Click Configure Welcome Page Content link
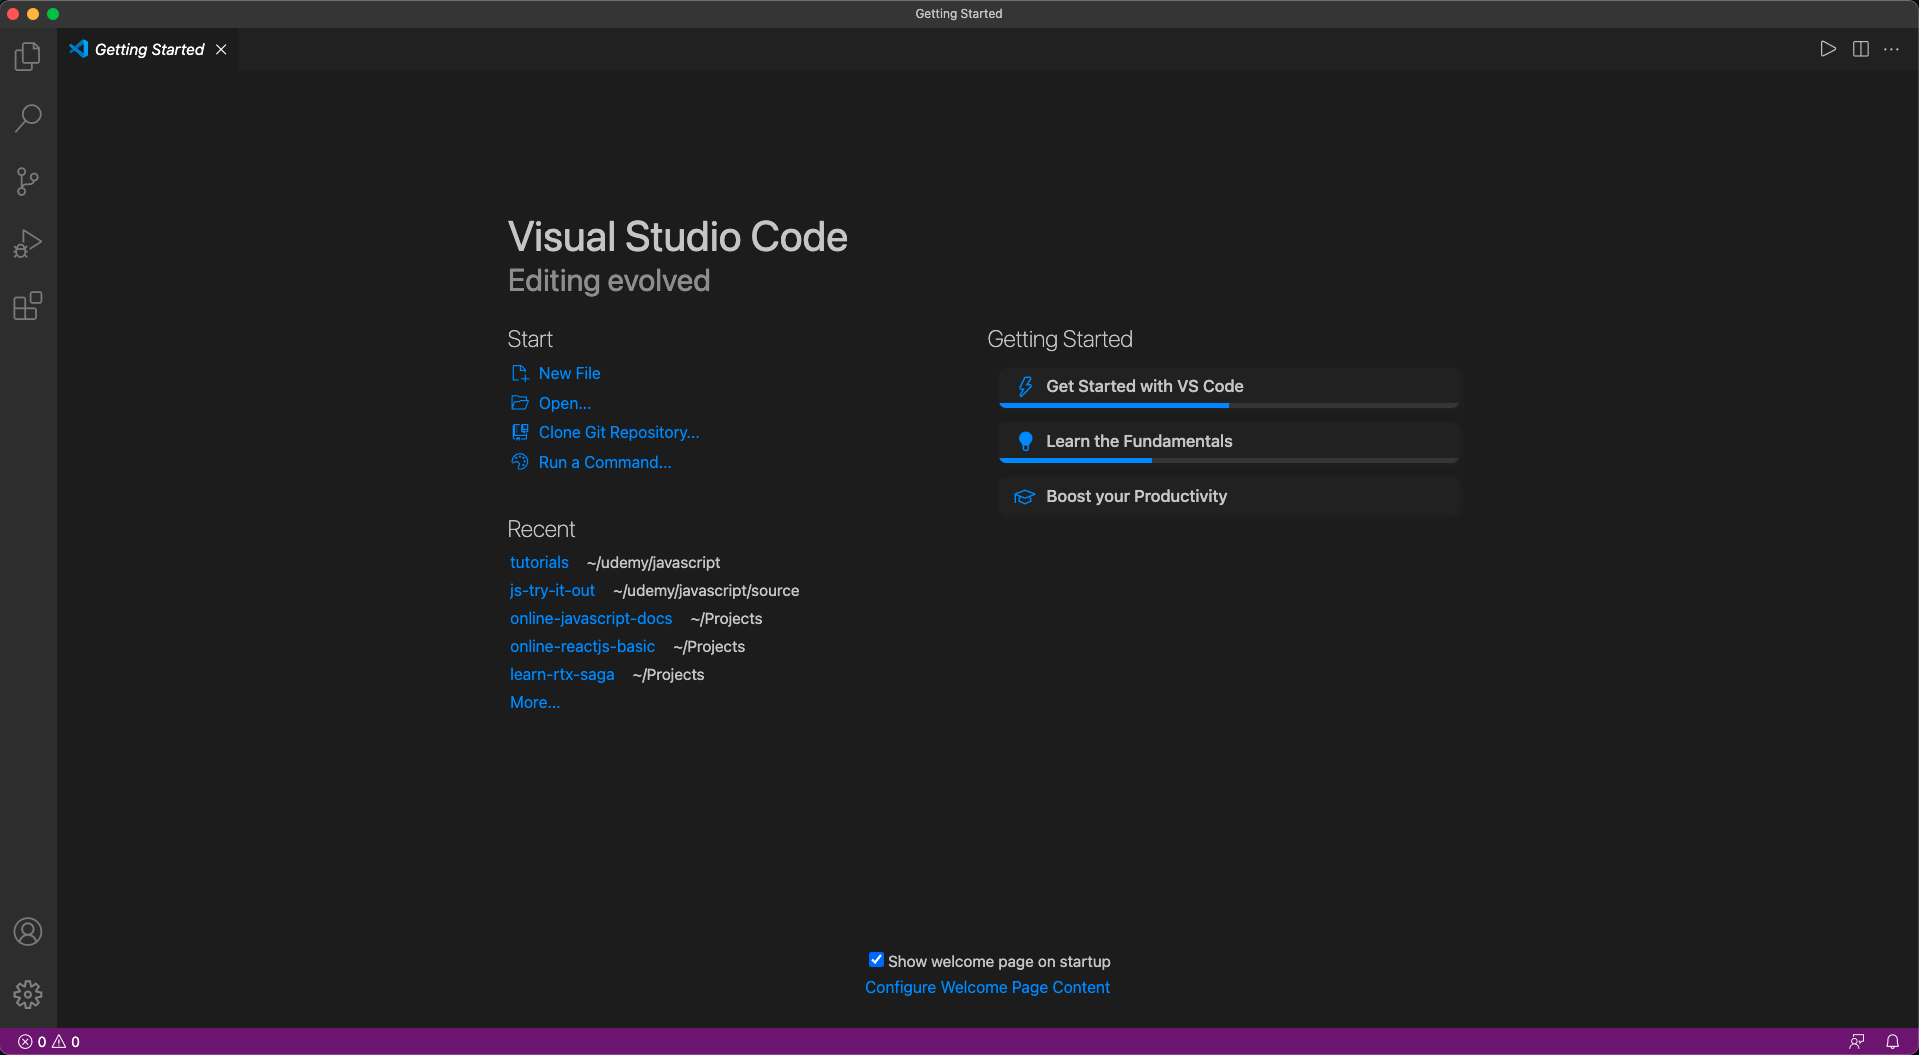The image size is (1919, 1055). [987, 987]
